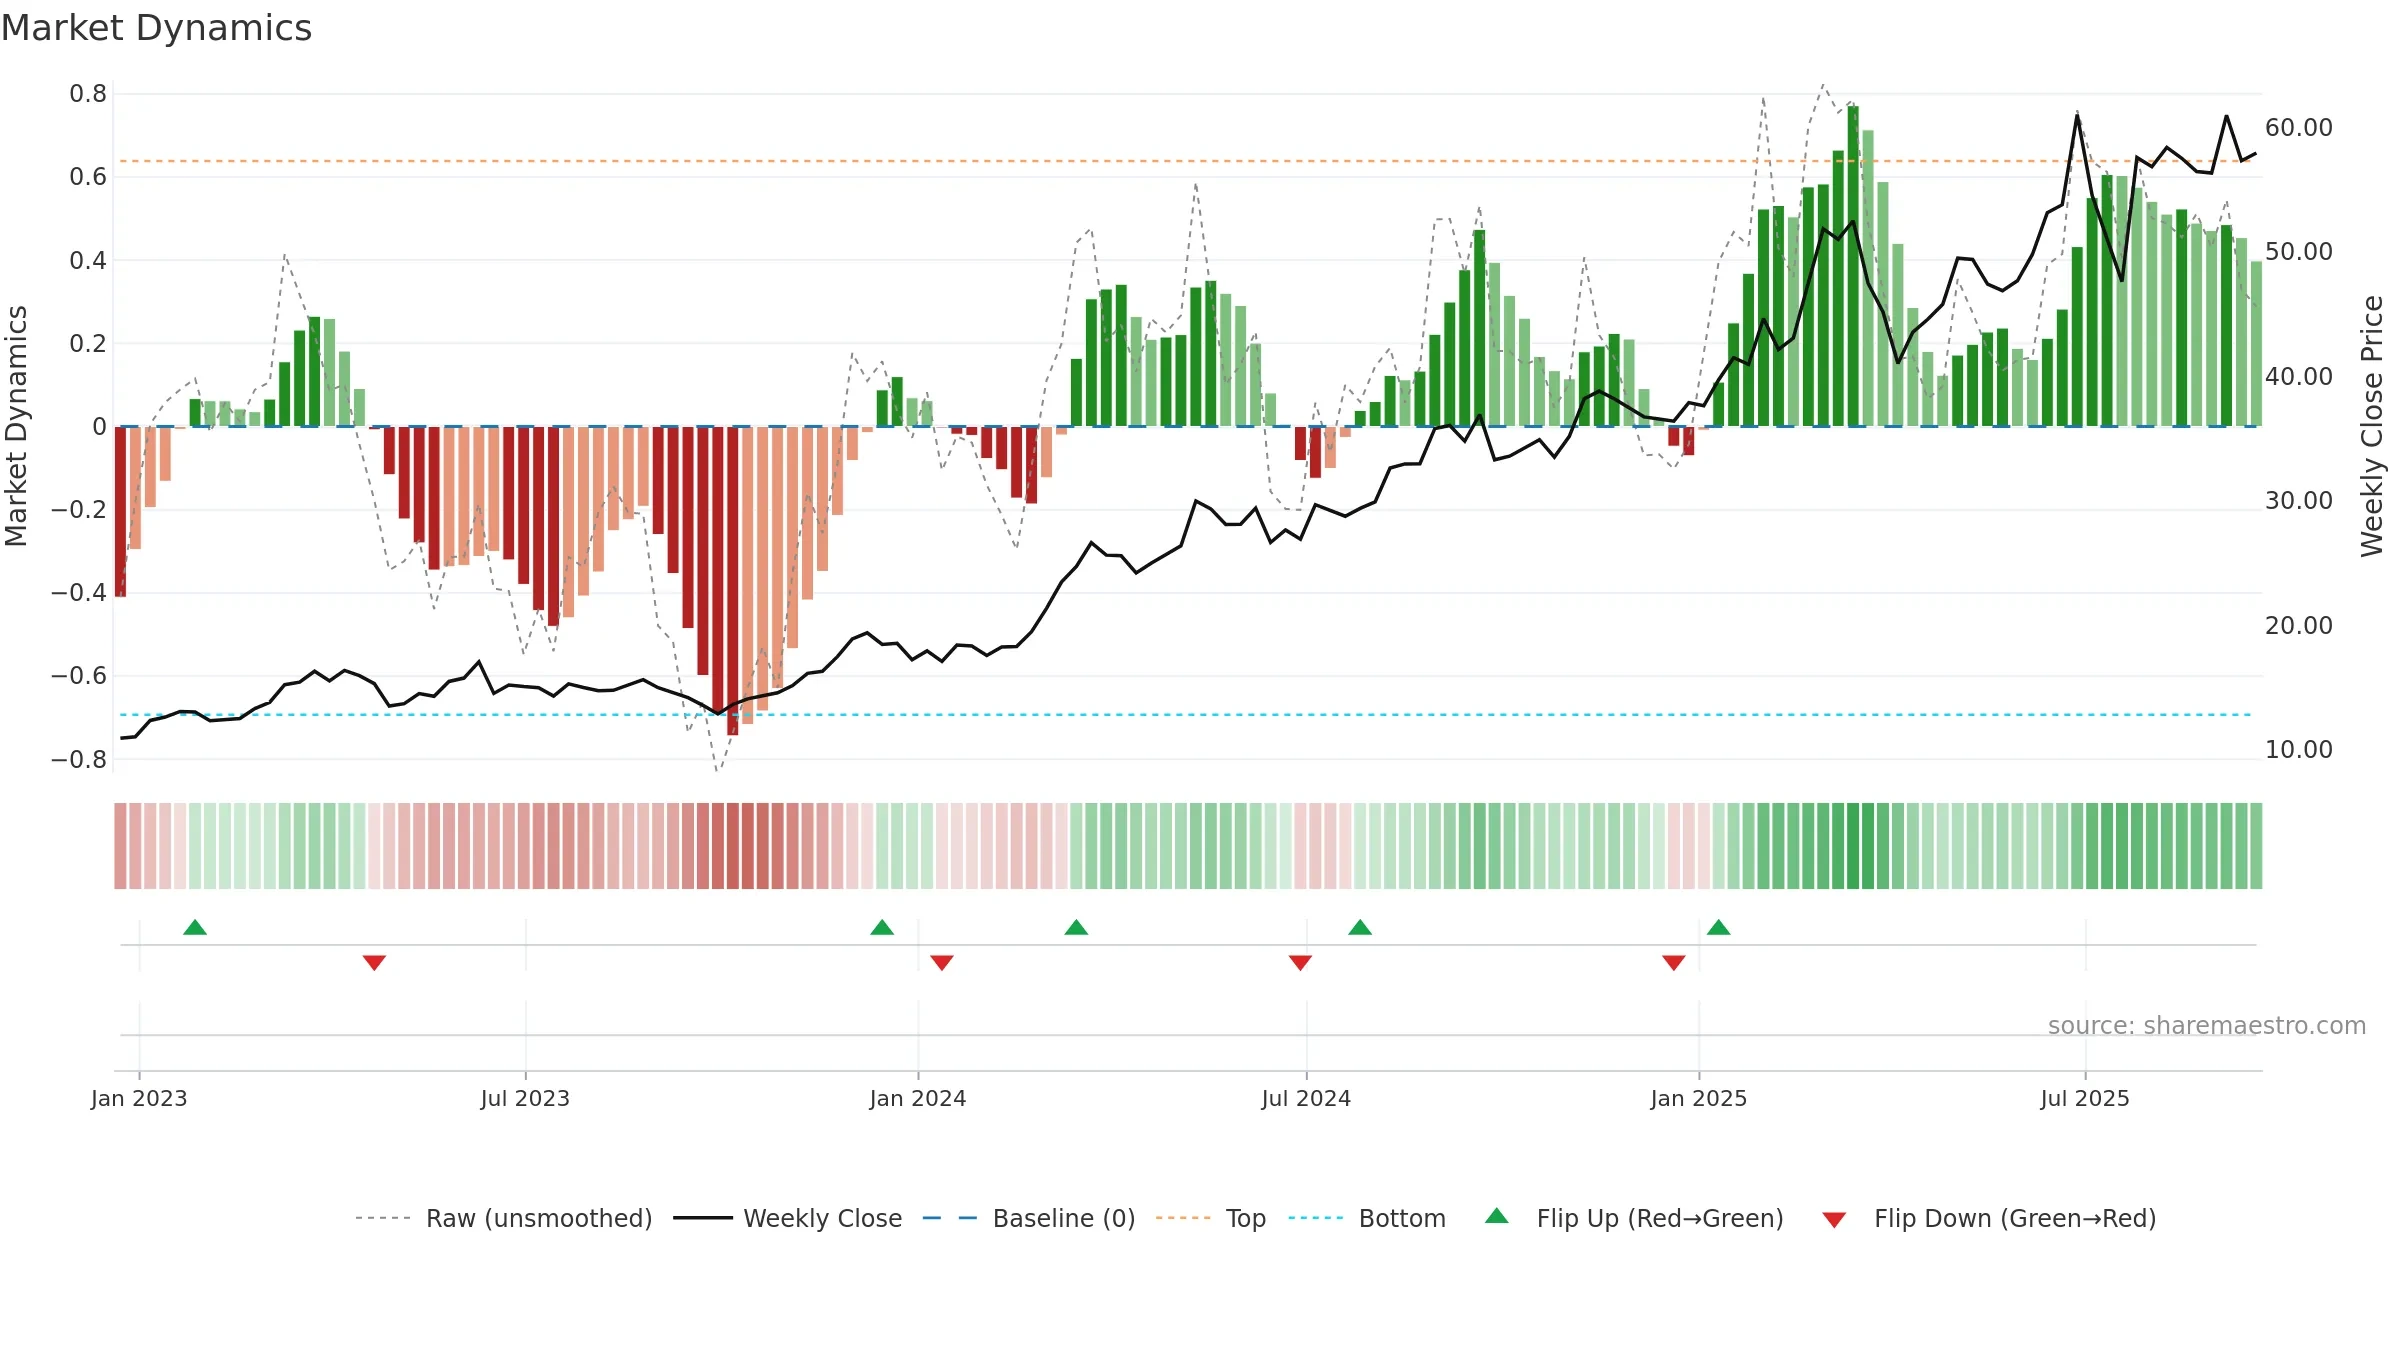Click the 30.00 price axis value
This screenshot has width=2400, height=1350.
pos(2298,501)
